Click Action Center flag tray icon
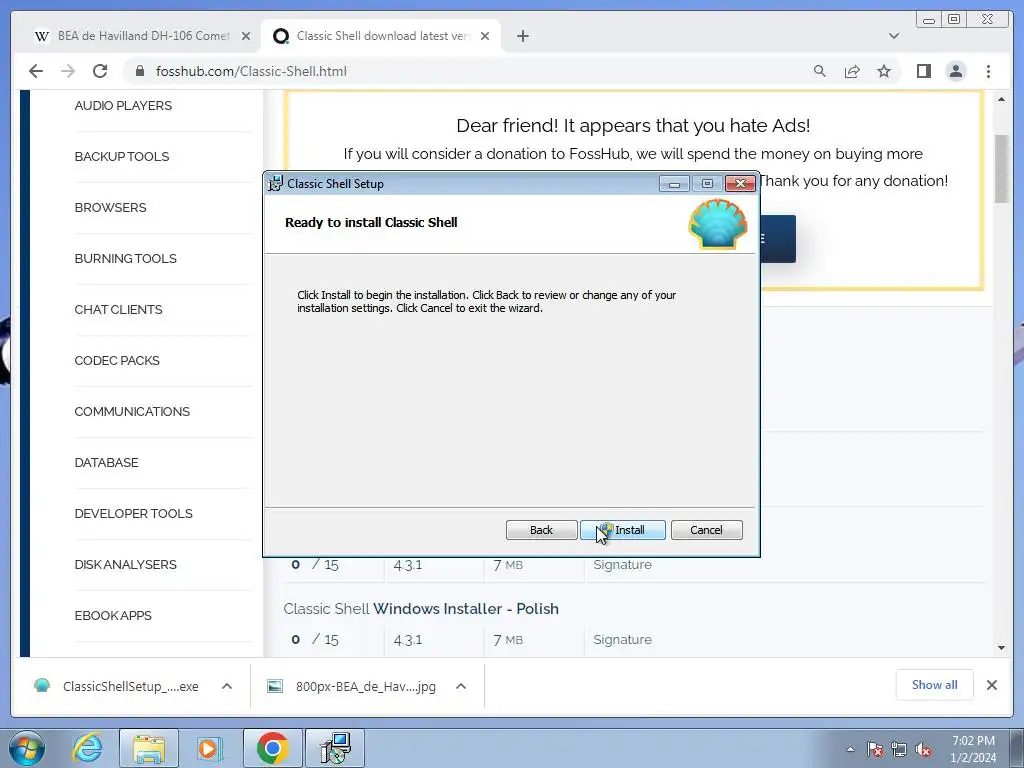Viewport: 1024px width, 768px height. 875,749
